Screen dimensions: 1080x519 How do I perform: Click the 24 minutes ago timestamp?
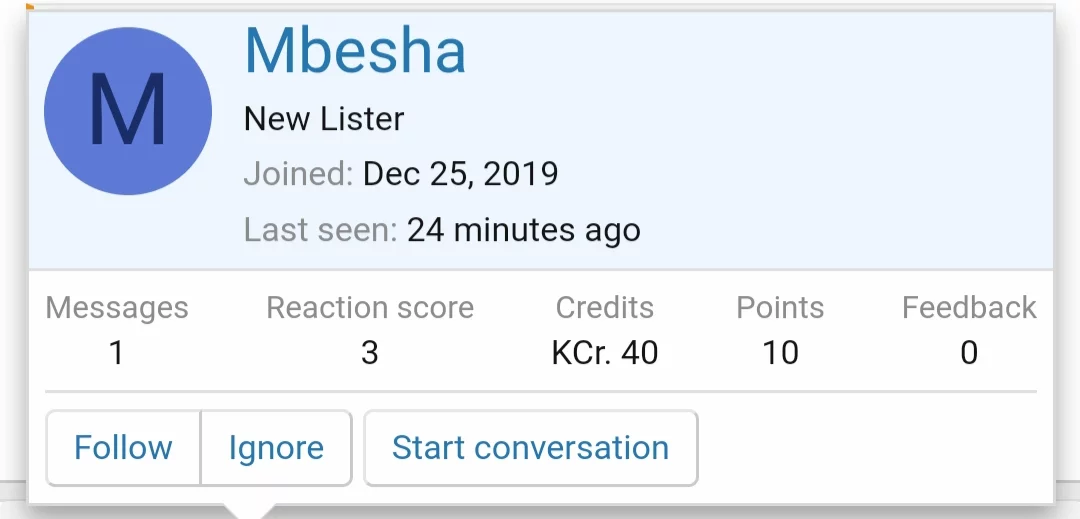coord(523,230)
